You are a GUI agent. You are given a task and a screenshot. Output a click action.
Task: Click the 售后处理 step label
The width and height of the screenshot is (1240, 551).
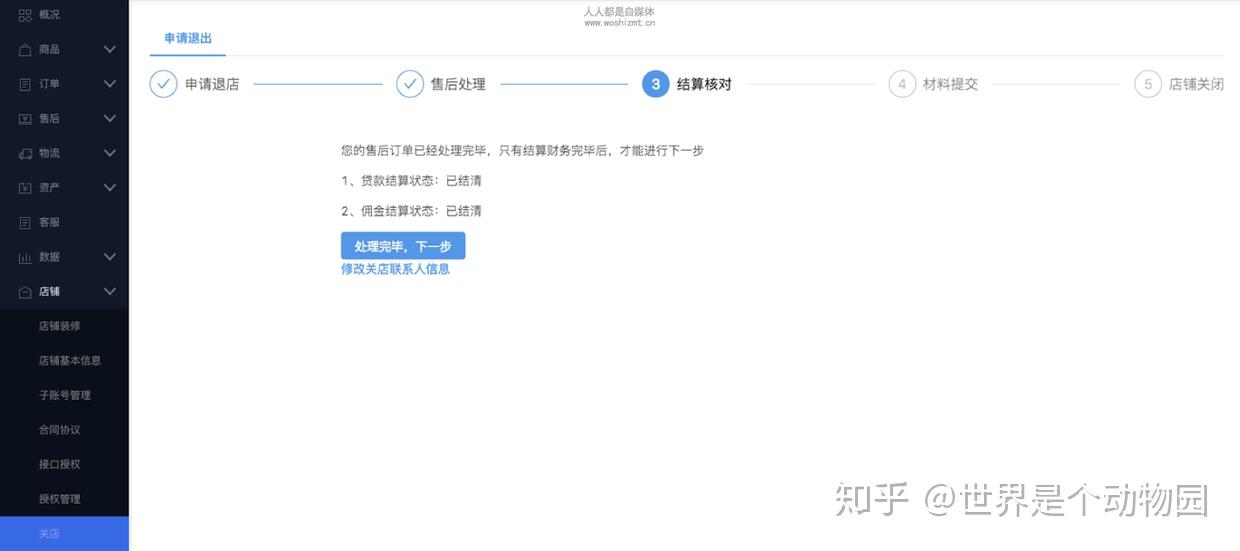pos(458,84)
